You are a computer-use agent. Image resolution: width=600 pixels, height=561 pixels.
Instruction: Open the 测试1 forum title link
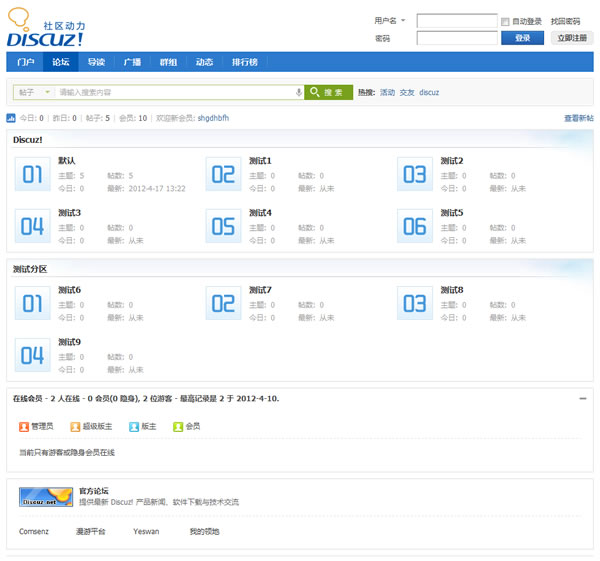(260, 161)
